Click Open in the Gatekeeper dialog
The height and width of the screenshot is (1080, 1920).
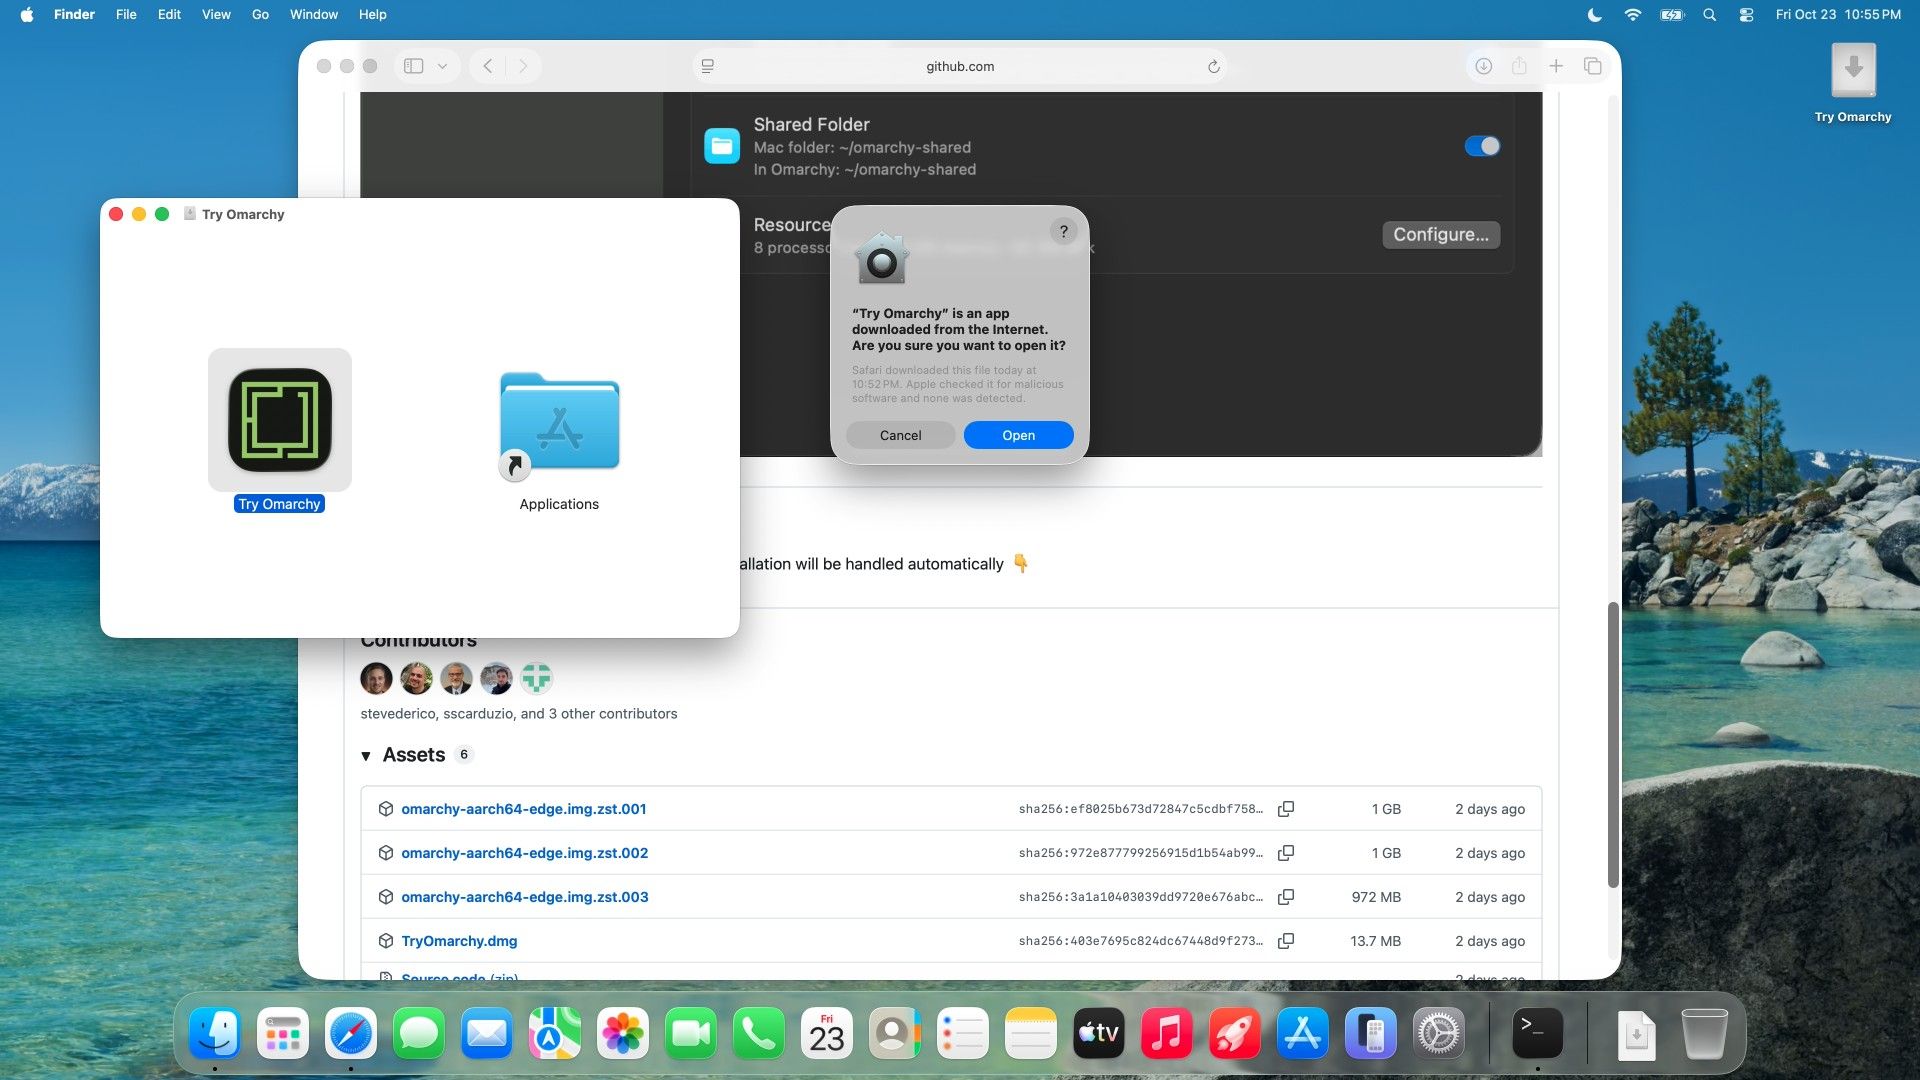click(x=1018, y=435)
